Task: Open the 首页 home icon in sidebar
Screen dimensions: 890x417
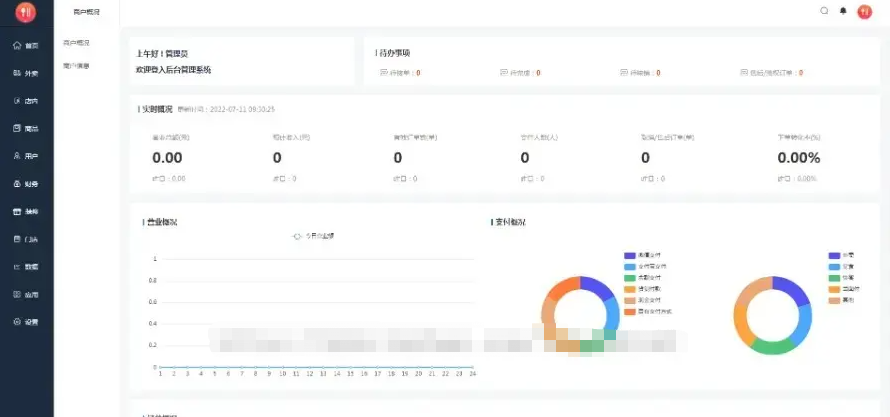Action: (17, 45)
